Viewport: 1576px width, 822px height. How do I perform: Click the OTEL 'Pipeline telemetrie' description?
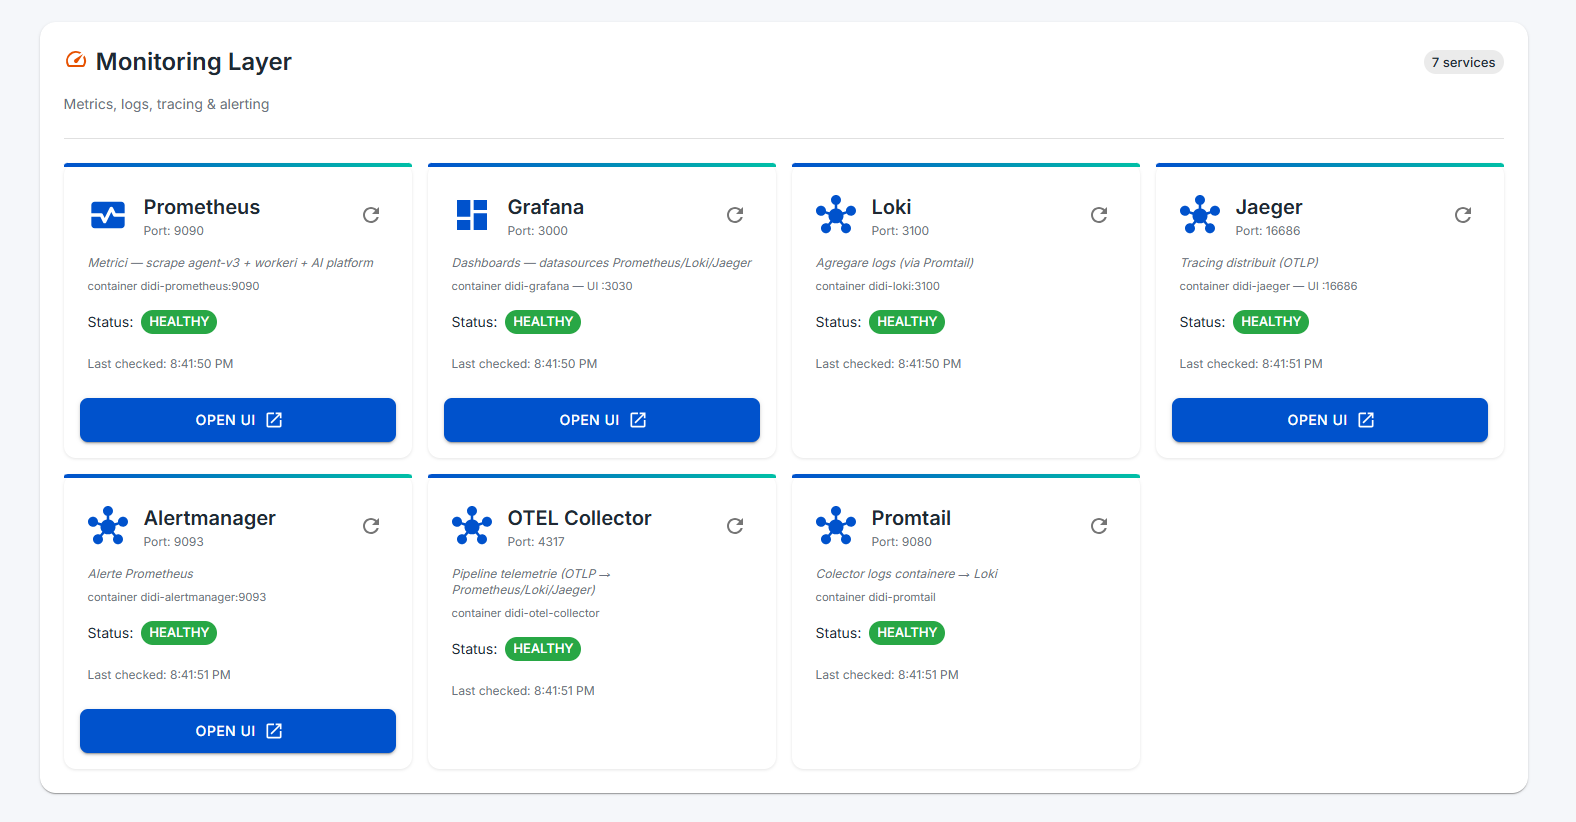pyautogui.click(x=531, y=582)
